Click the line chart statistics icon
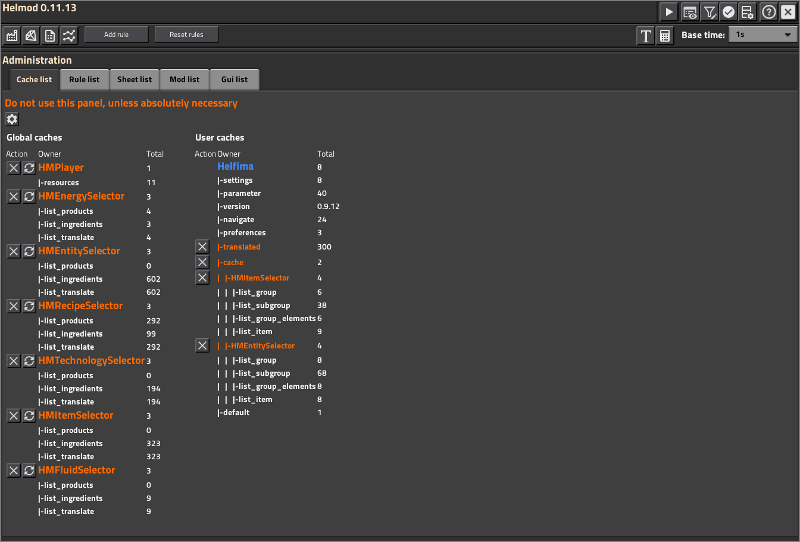 point(68,35)
